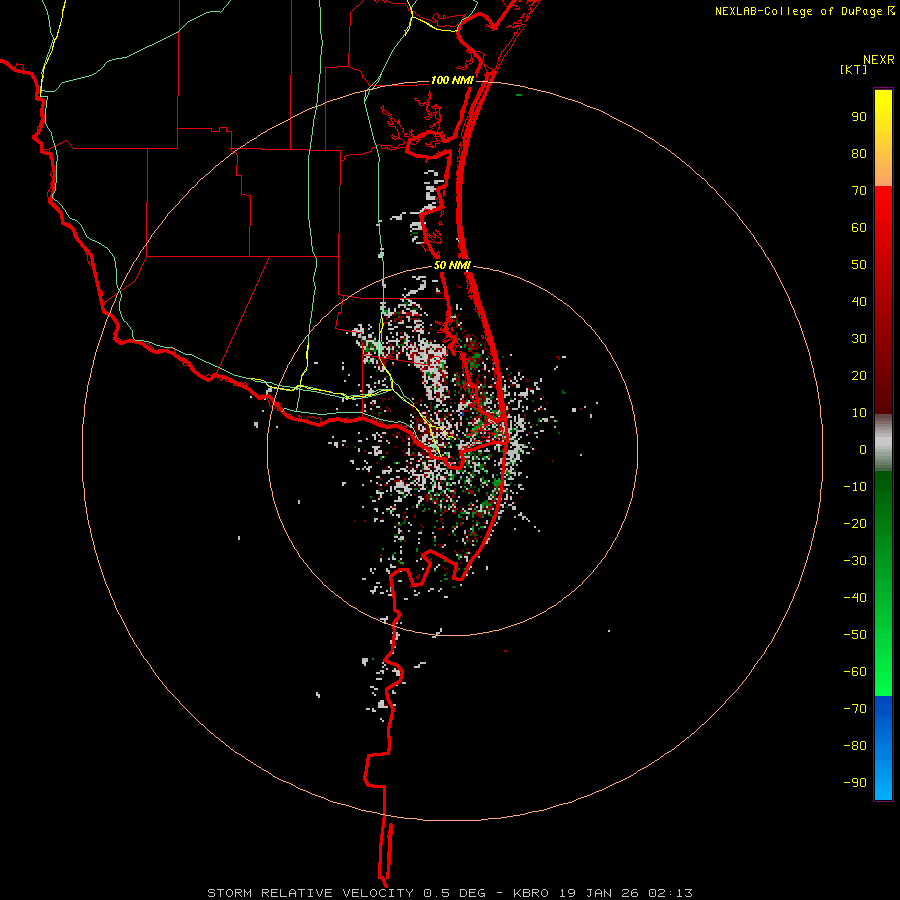The image size is (900, 900).
Task: Pick the positive 70 knot scale label
Action: pyautogui.click(x=859, y=191)
